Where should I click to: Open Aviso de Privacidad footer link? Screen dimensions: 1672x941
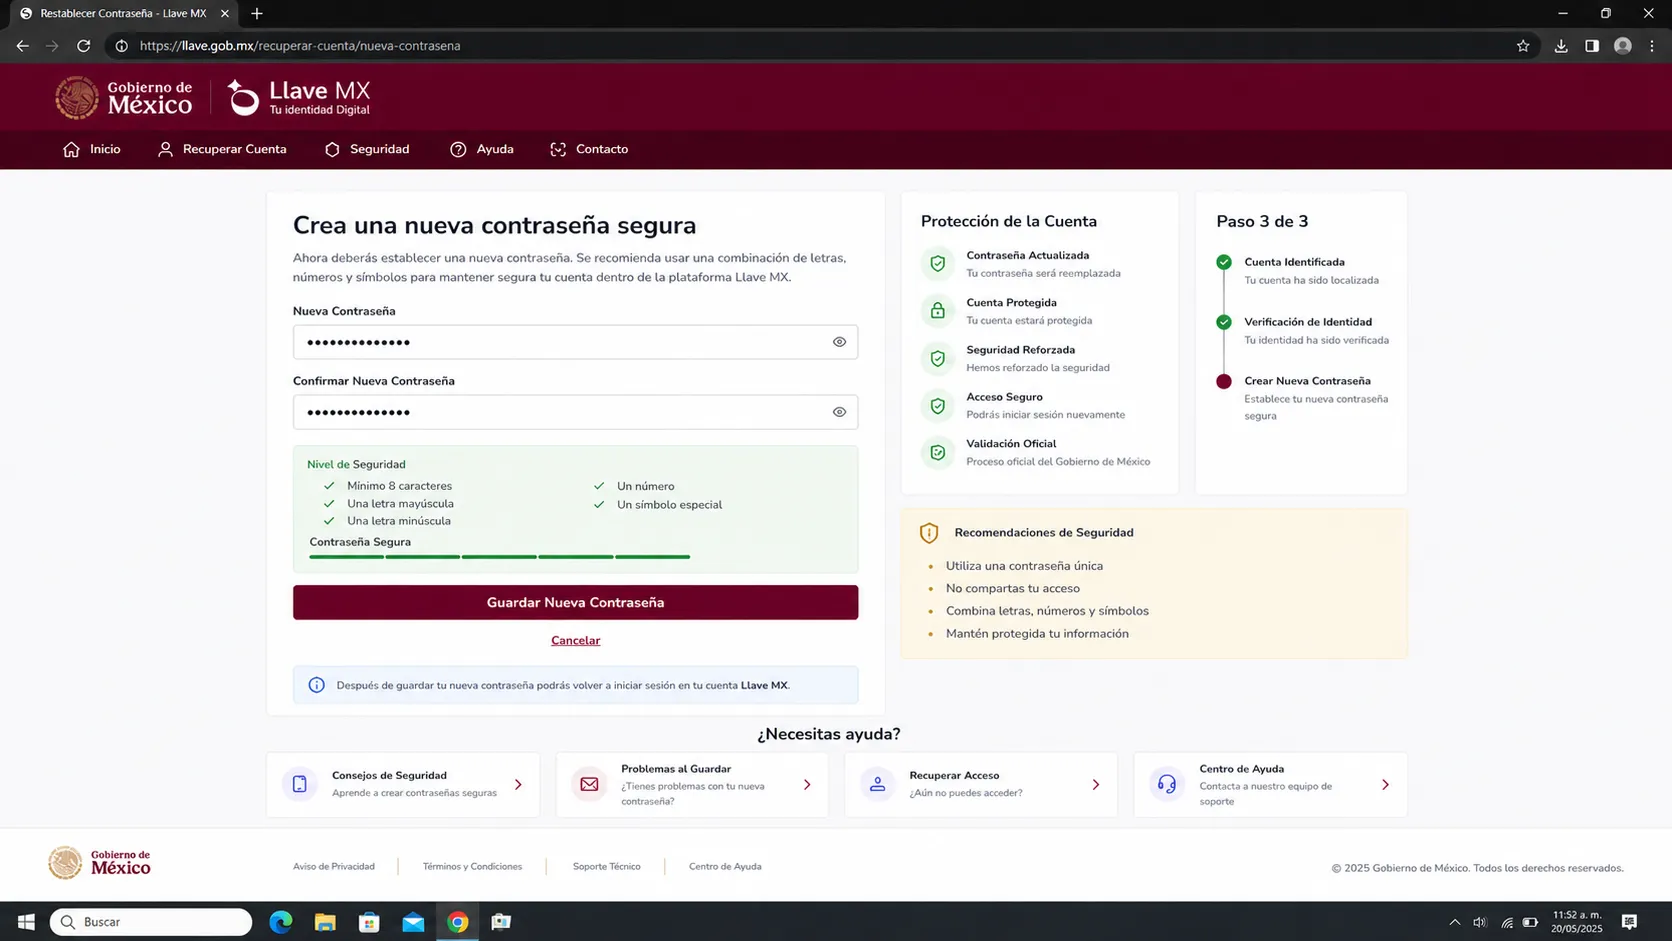click(x=334, y=866)
